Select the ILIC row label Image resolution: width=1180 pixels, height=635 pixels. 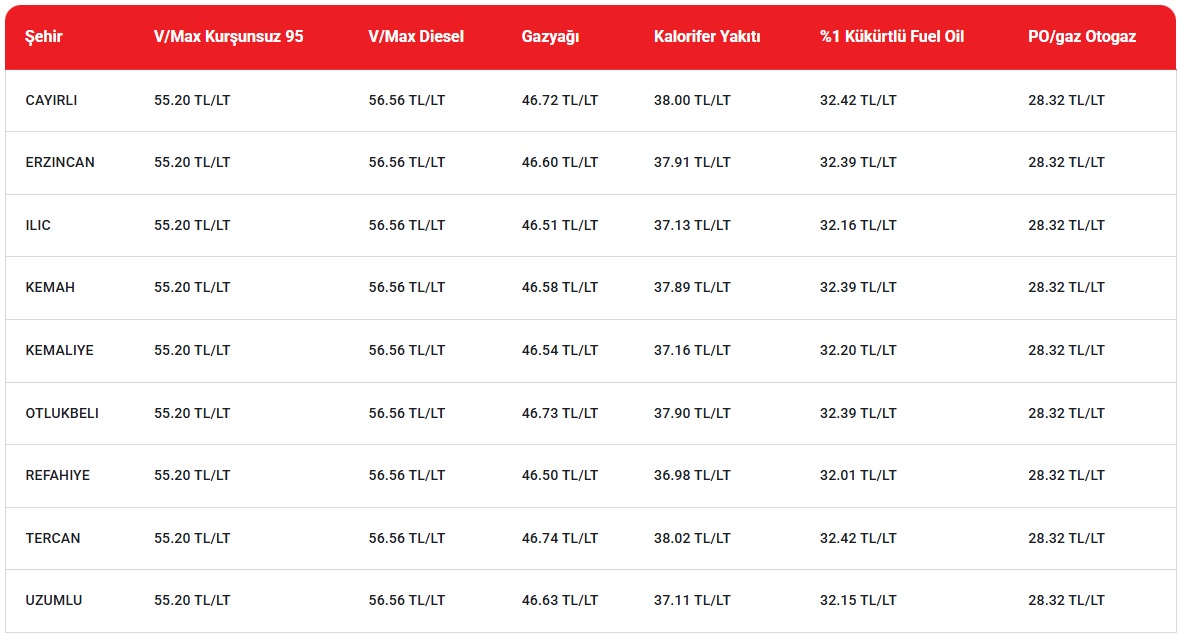point(38,225)
